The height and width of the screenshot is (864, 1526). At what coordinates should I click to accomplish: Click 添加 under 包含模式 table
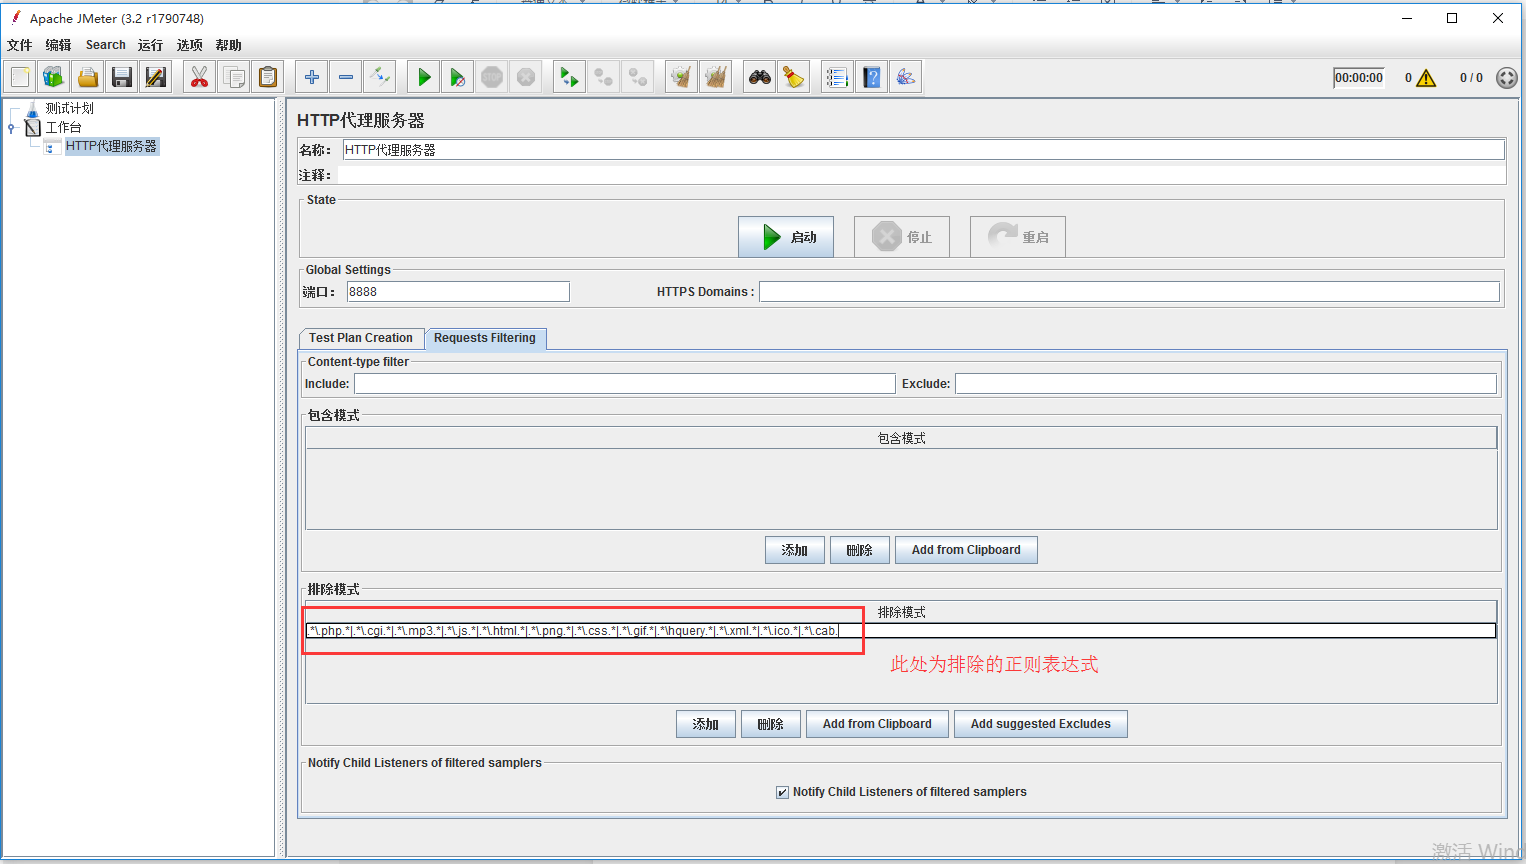tap(795, 550)
